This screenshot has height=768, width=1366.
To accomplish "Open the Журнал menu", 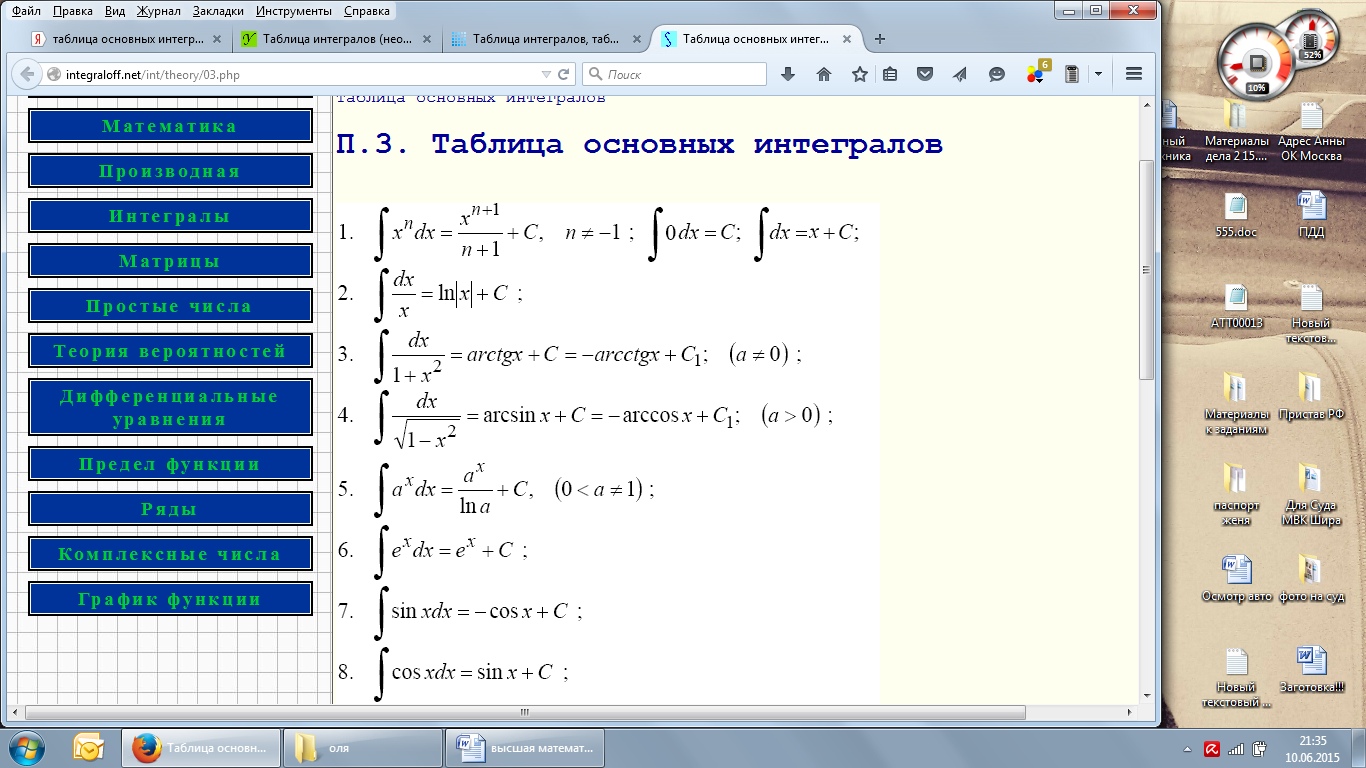I will (x=161, y=12).
